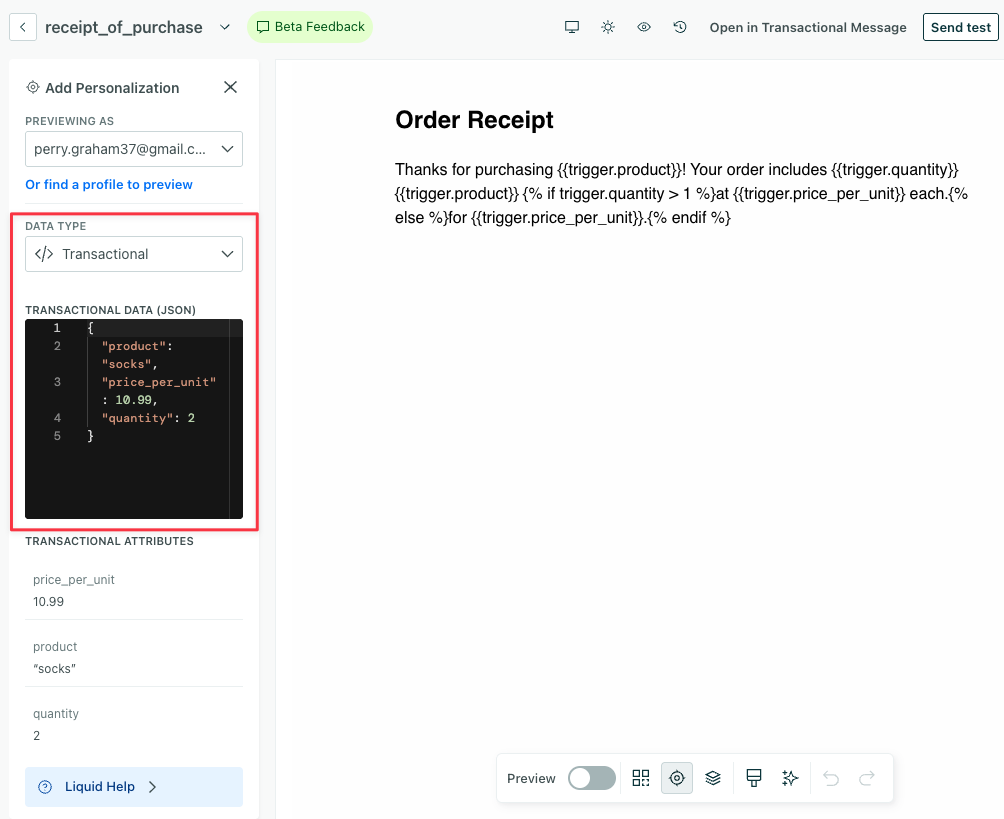The height and width of the screenshot is (819, 1004).
Task: Click the AI sparkle icon in bottom toolbar
Action: click(x=790, y=777)
